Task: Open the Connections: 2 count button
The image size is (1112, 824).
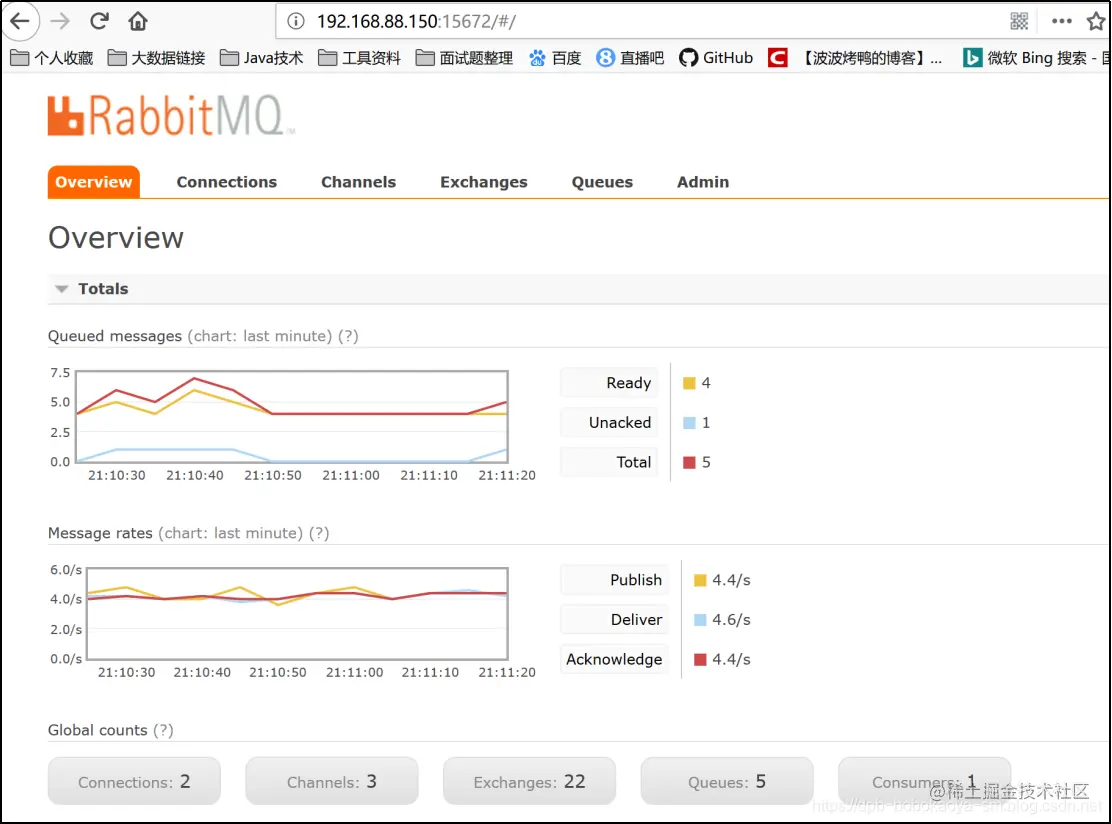Action: [x=134, y=781]
